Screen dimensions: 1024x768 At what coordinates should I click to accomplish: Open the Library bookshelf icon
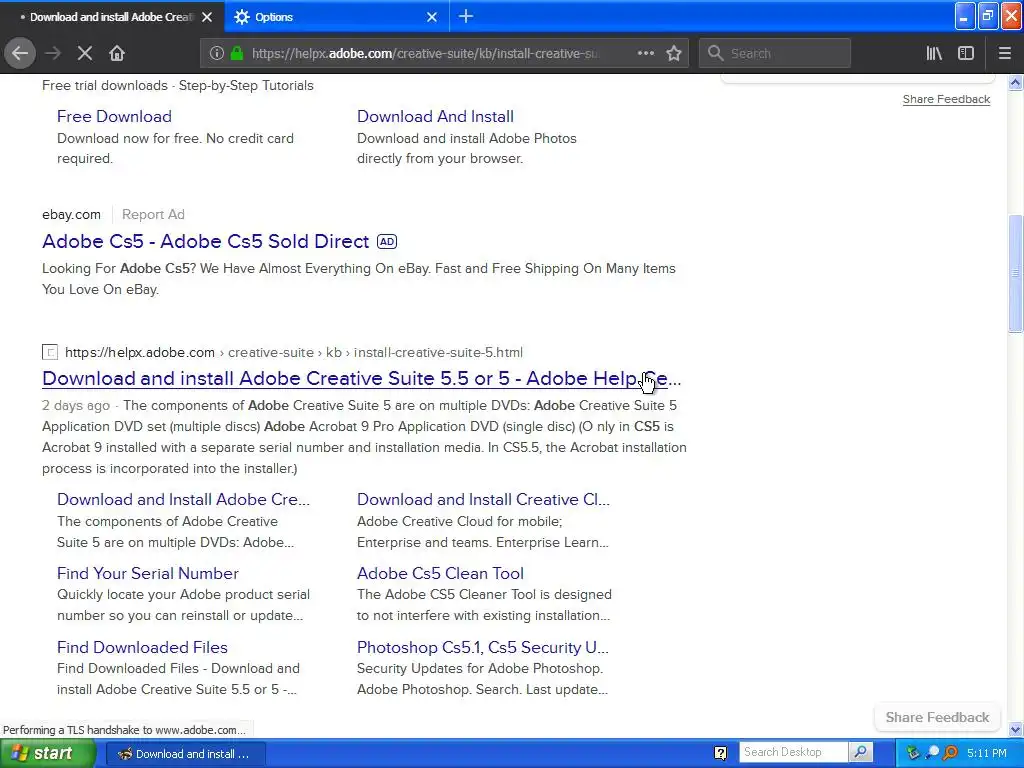pyautogui.click(x=934, y=54)
